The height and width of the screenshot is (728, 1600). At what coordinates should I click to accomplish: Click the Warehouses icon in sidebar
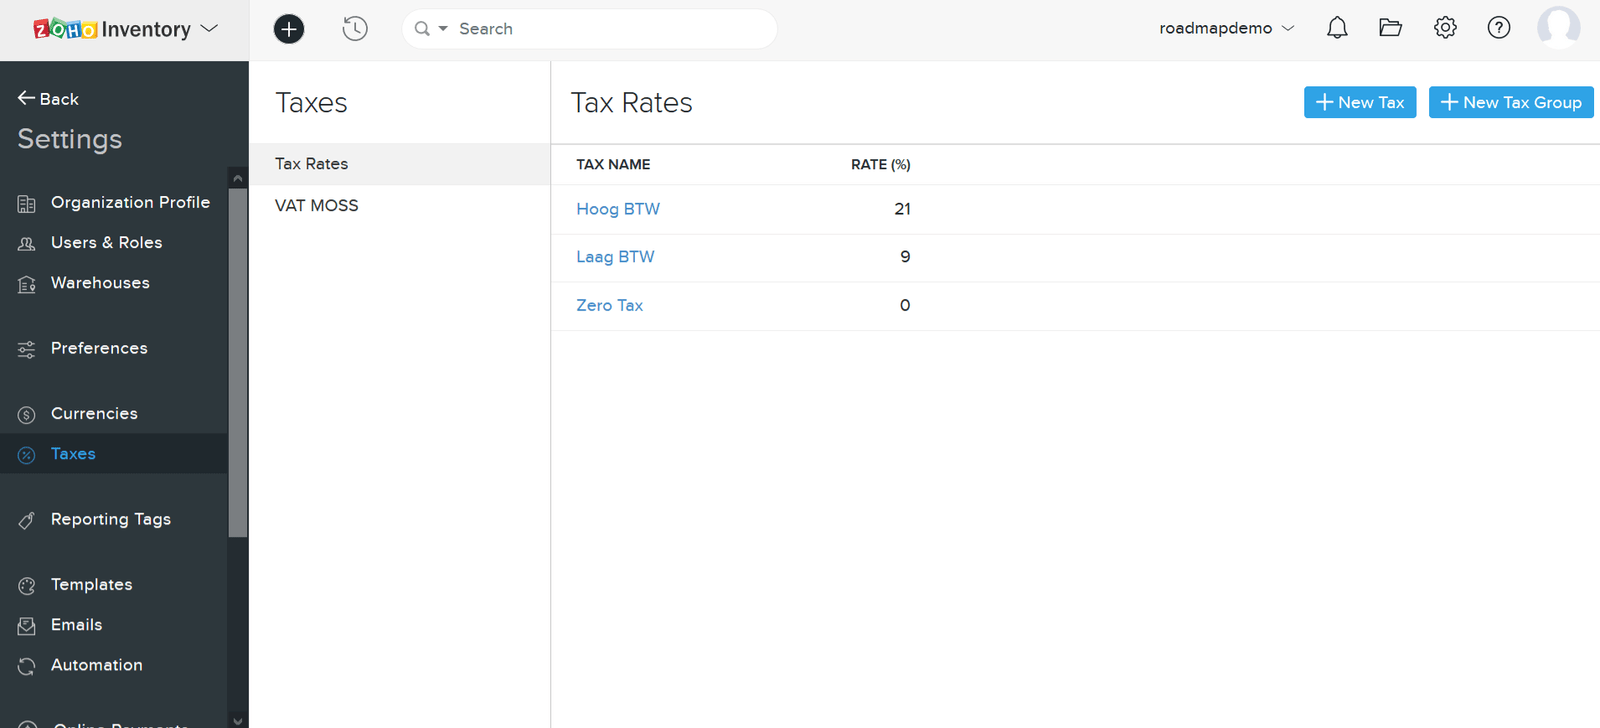pos(27,285)
